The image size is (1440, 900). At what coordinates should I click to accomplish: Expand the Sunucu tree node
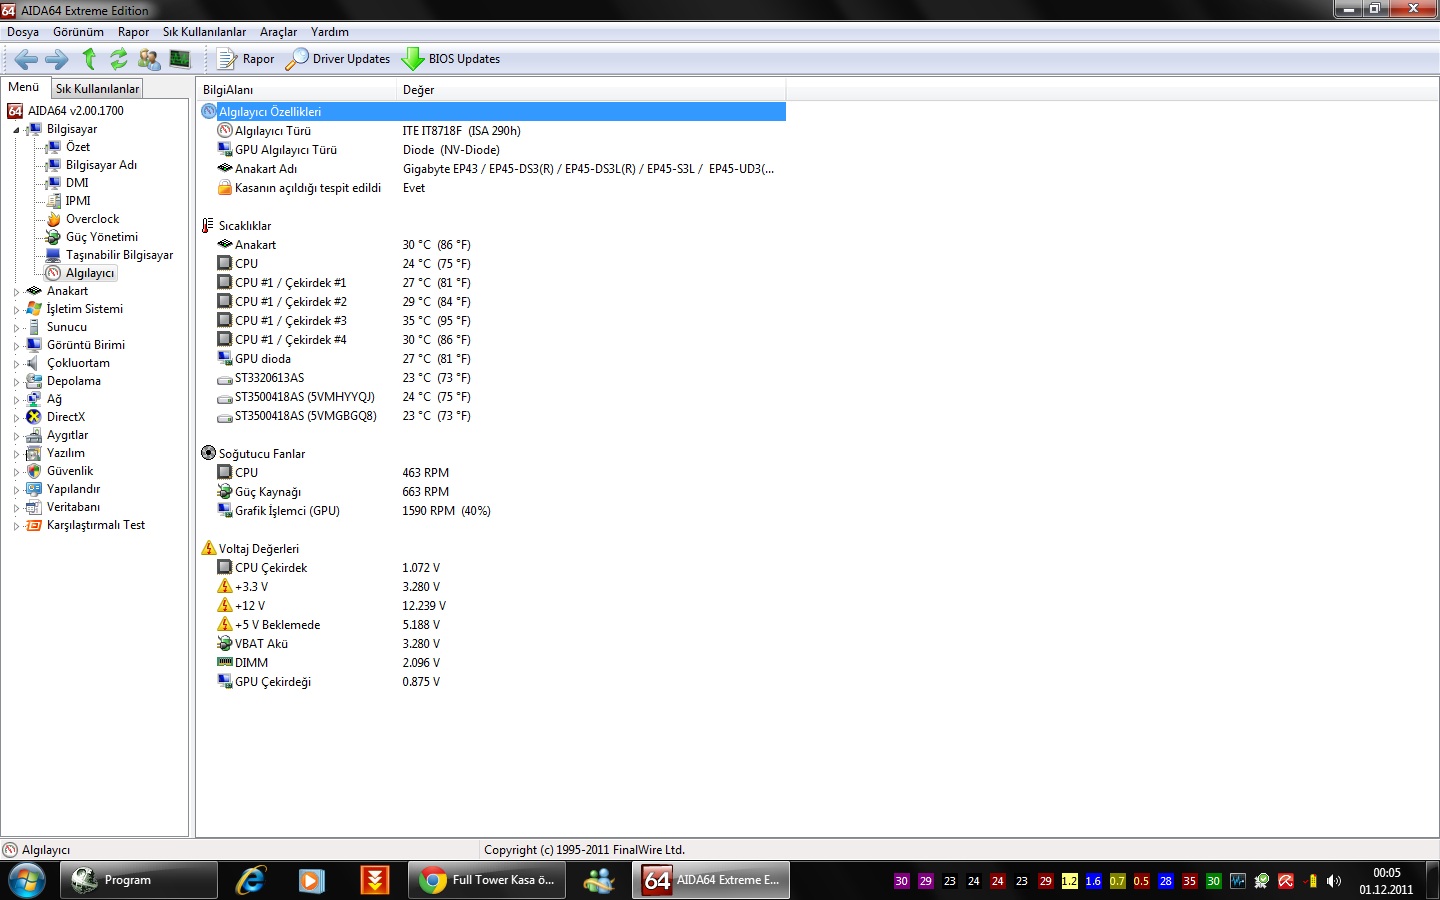16,328
